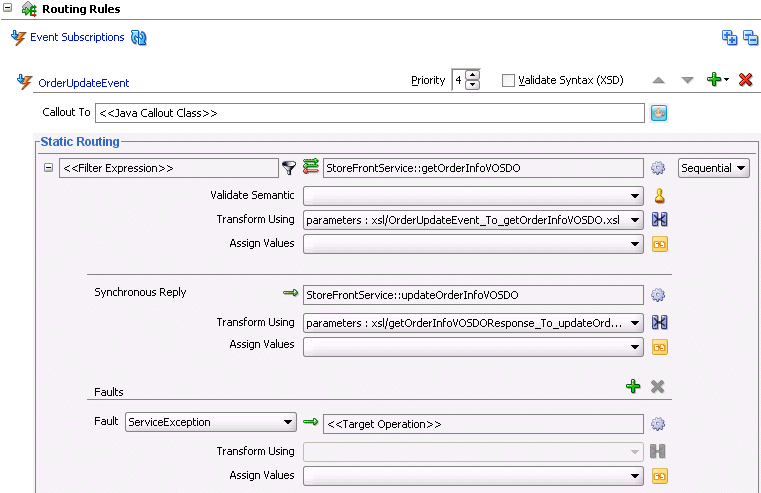The height and width of the screenshot is (493, 761).
Task: Remove the selected fault
Action: point(658,387)
